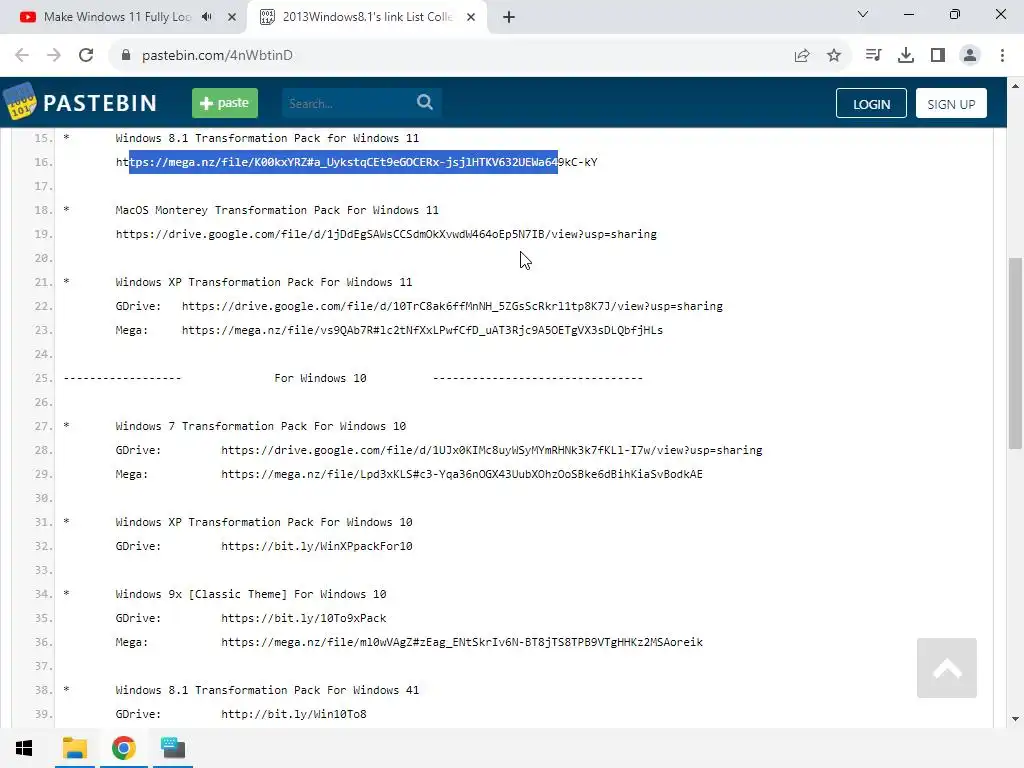Open the media control playlist icon
This screenshot has width=1024, height=768.
pyautogui.click(x=873, y=56)
